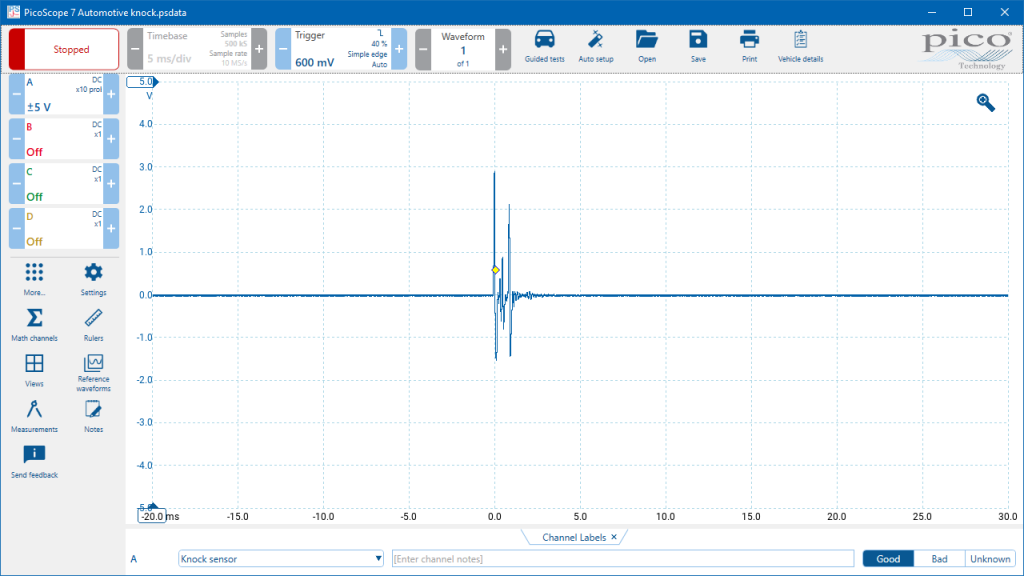Select the Channel Labels tab
Screen dimensions: 1024x576
click(x=574, y=537)
